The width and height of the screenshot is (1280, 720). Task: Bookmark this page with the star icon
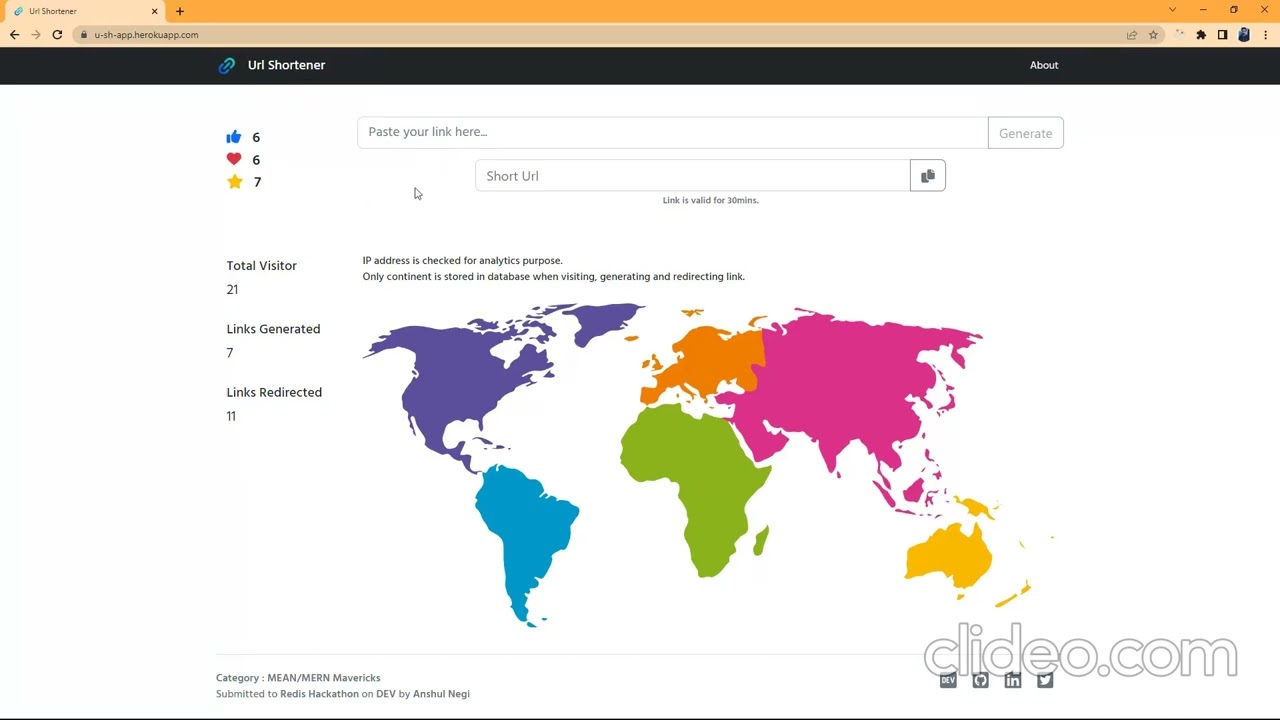pyautogui.click(x=1153, y=35)
